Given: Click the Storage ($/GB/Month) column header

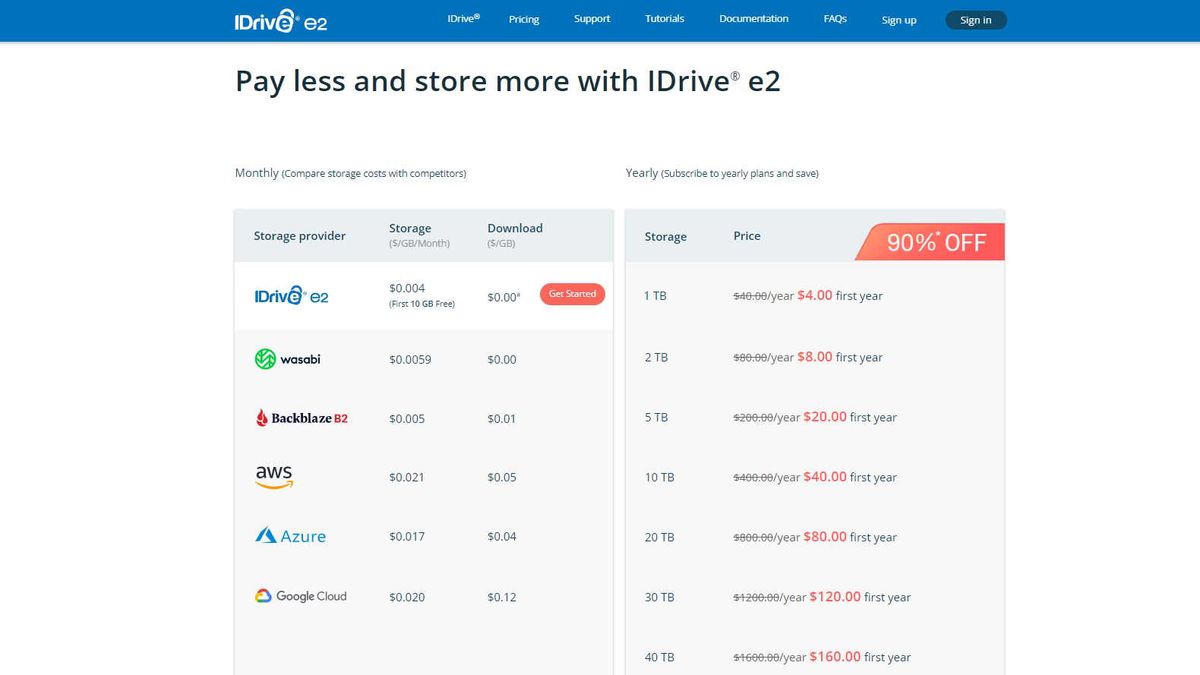Looking at the screenshot, I should click(x=419, y=235).
